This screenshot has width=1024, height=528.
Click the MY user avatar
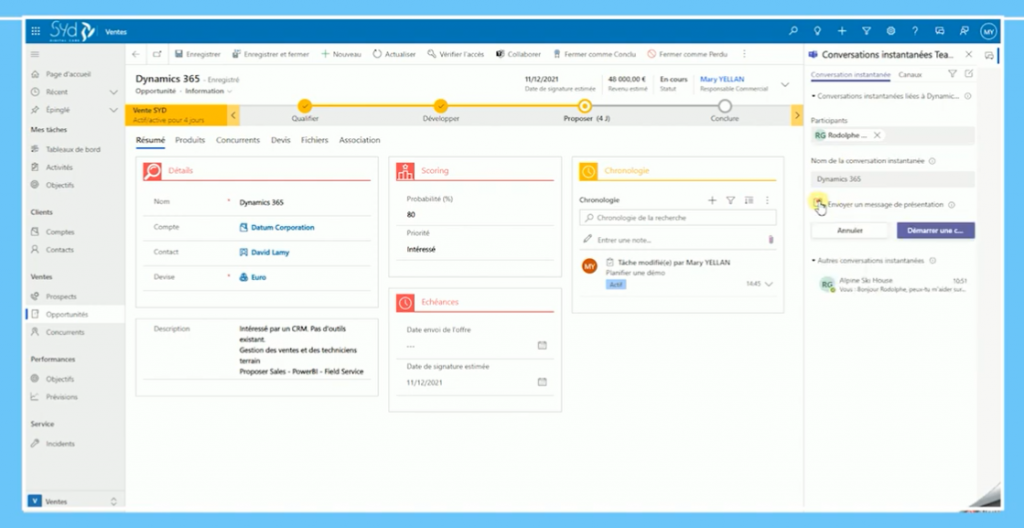tap(989, 31)
